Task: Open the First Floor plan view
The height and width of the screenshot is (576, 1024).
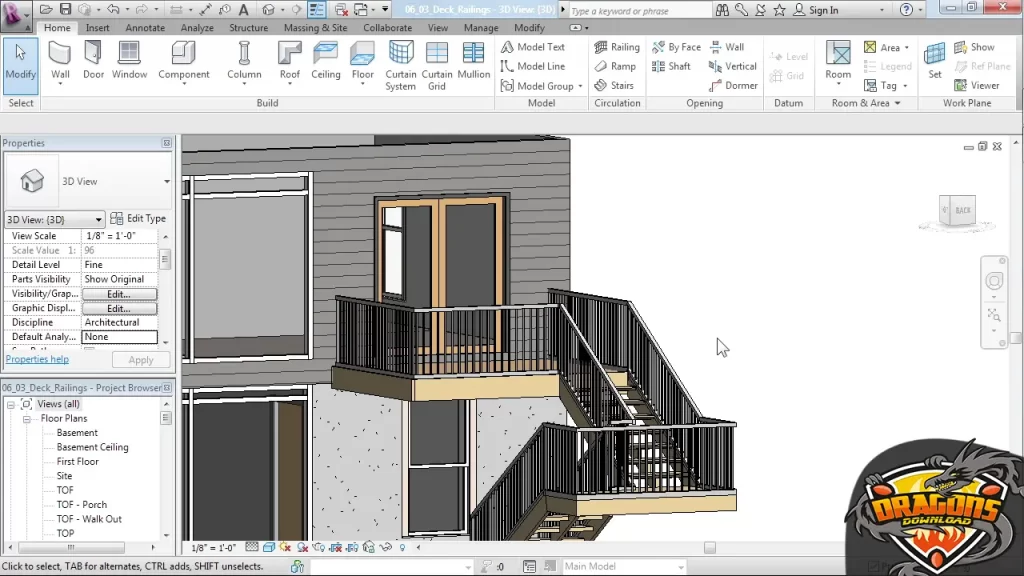Action: 78,462
